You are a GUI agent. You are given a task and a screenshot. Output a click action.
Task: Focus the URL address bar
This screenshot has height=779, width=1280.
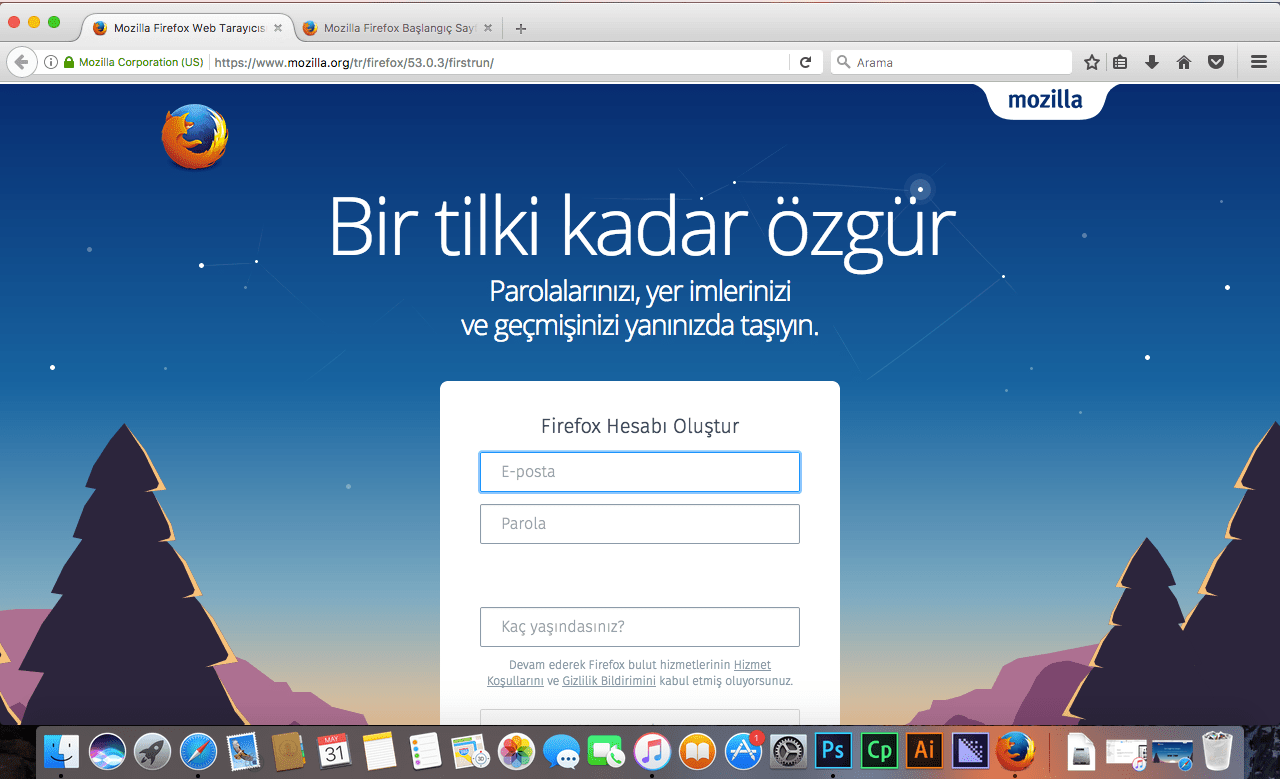500,62
